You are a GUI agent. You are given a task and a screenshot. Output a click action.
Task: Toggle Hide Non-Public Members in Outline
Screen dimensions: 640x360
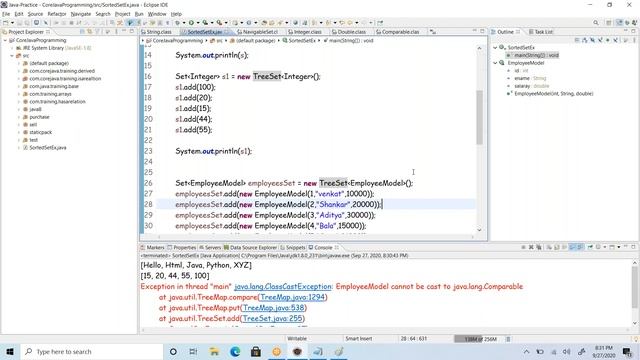click(x=608, y=40)
